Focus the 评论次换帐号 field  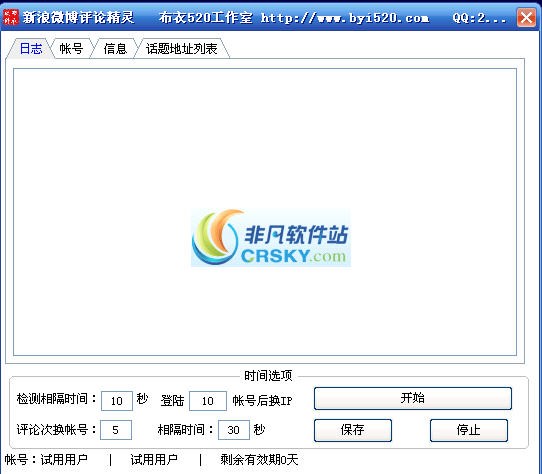coord(116,430)
